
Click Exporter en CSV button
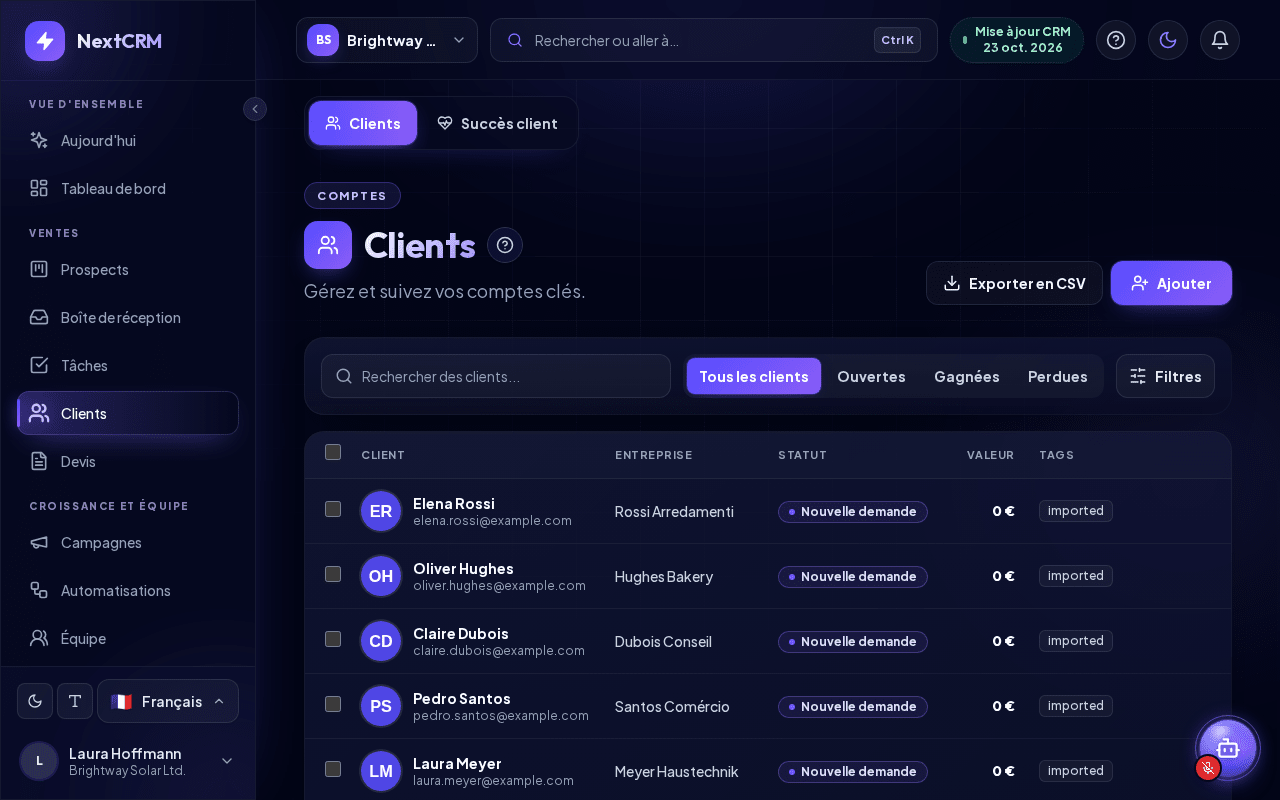click(x=1014, y=283)
